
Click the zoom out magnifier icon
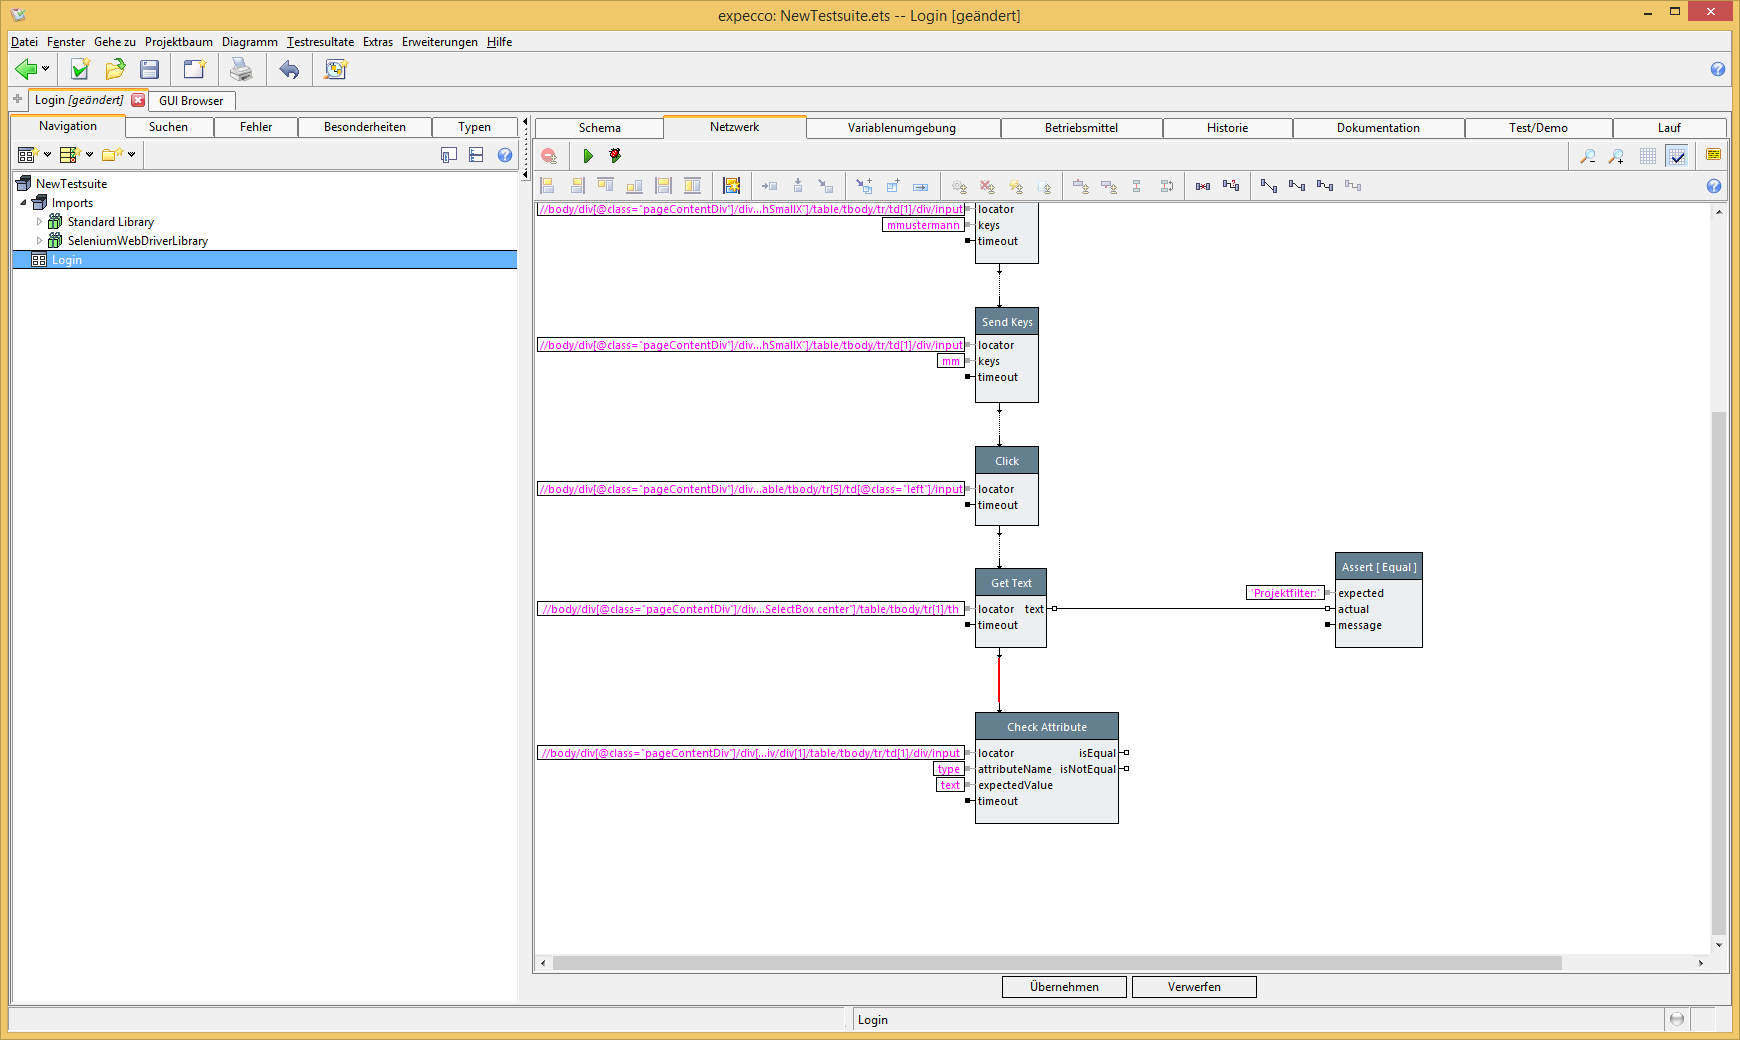pyautogui.click(x=1587, y=156)
